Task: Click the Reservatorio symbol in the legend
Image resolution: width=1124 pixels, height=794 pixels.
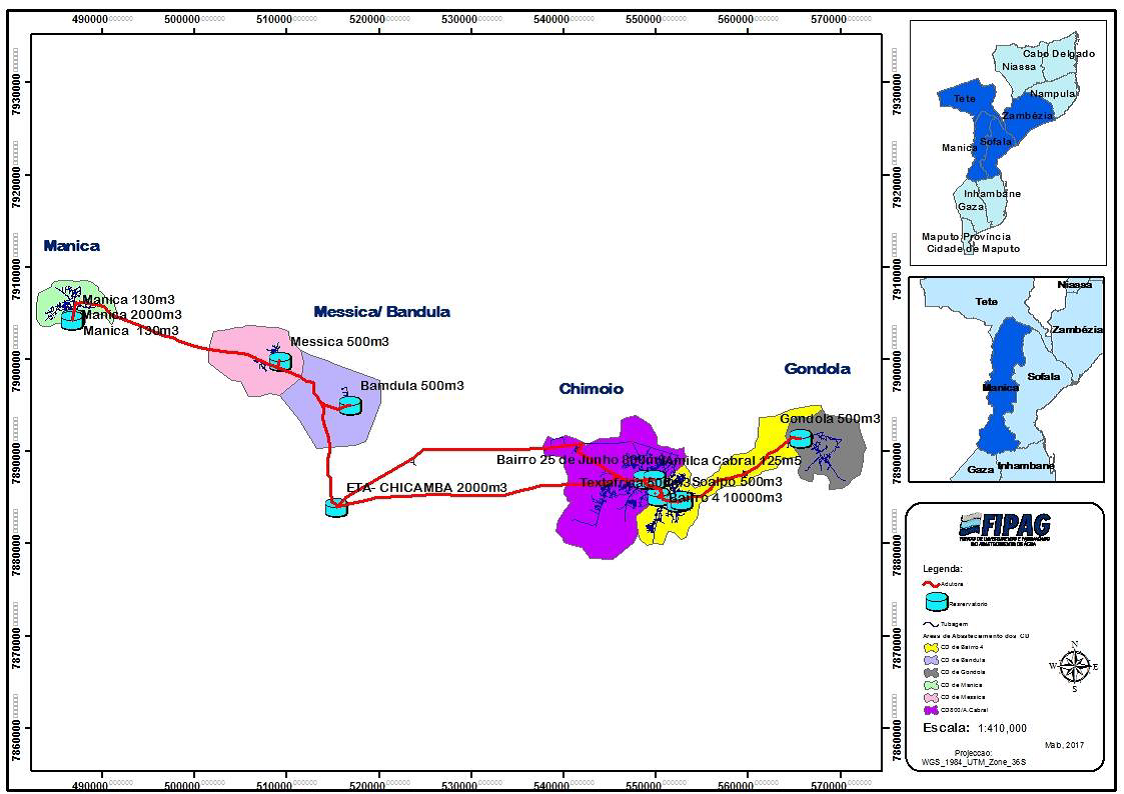Action: (x=937, y=602)
